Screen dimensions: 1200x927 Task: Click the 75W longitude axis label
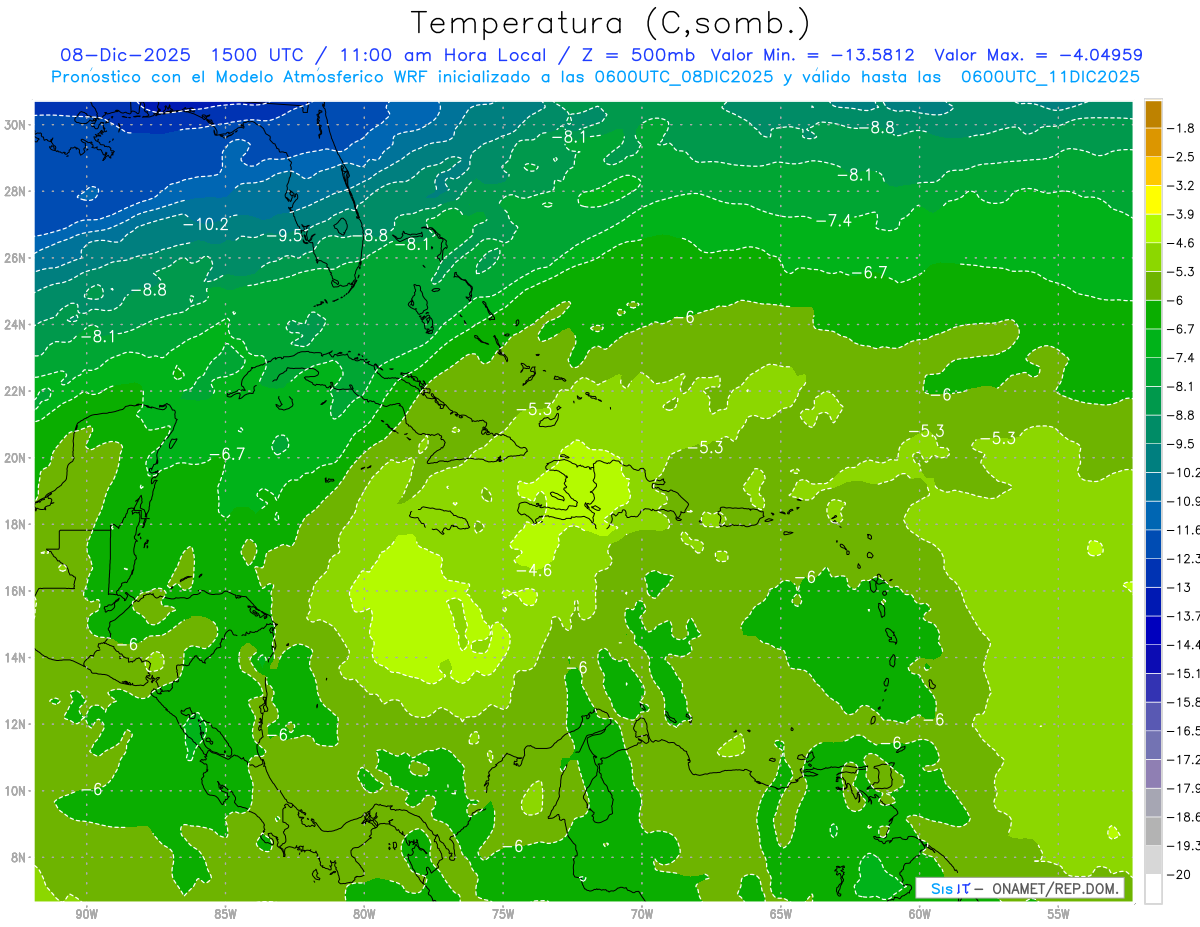click(503, 914)
